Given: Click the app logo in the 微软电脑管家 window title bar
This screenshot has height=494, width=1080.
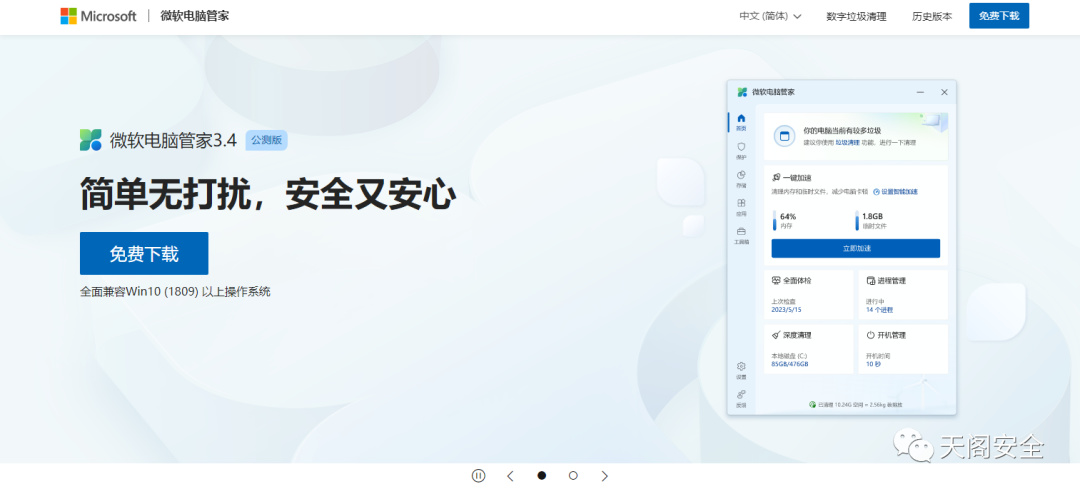Looking at the screenshot, I should (x=742, y=92).
